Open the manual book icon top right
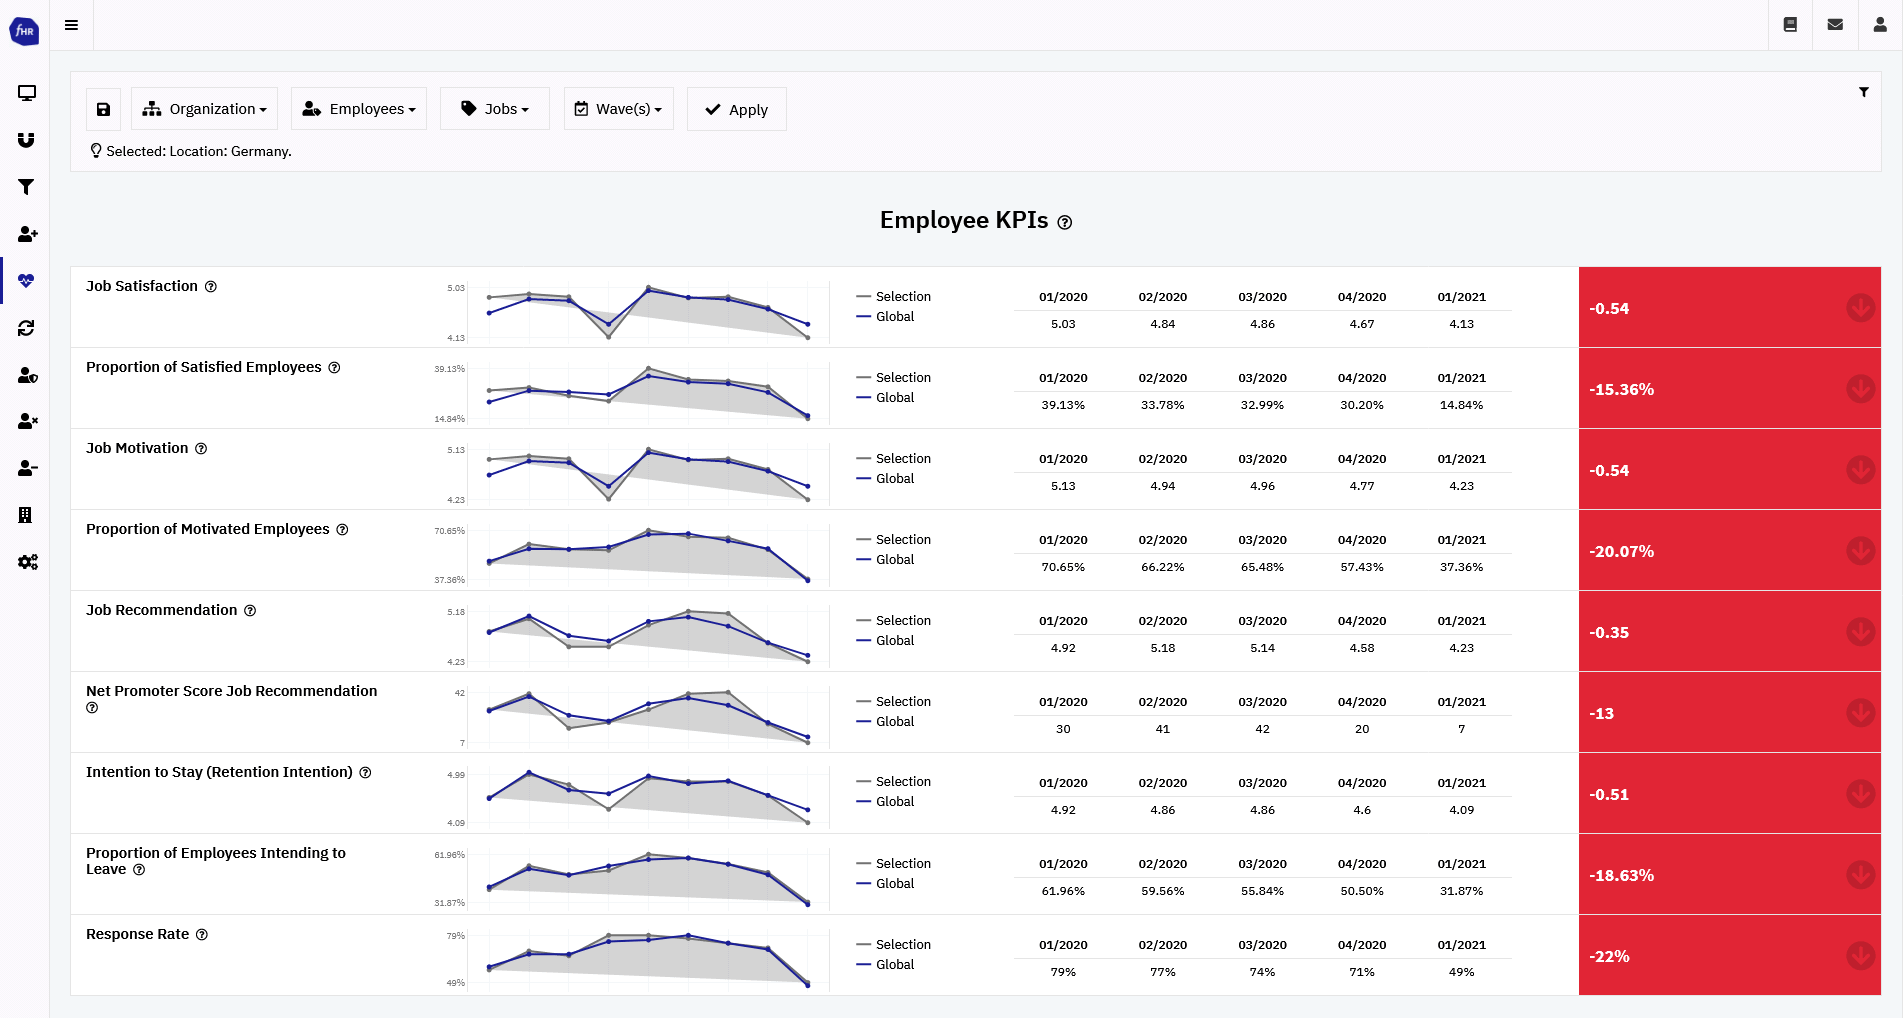The image size is (1903, 1018). tap(1790, 24)
